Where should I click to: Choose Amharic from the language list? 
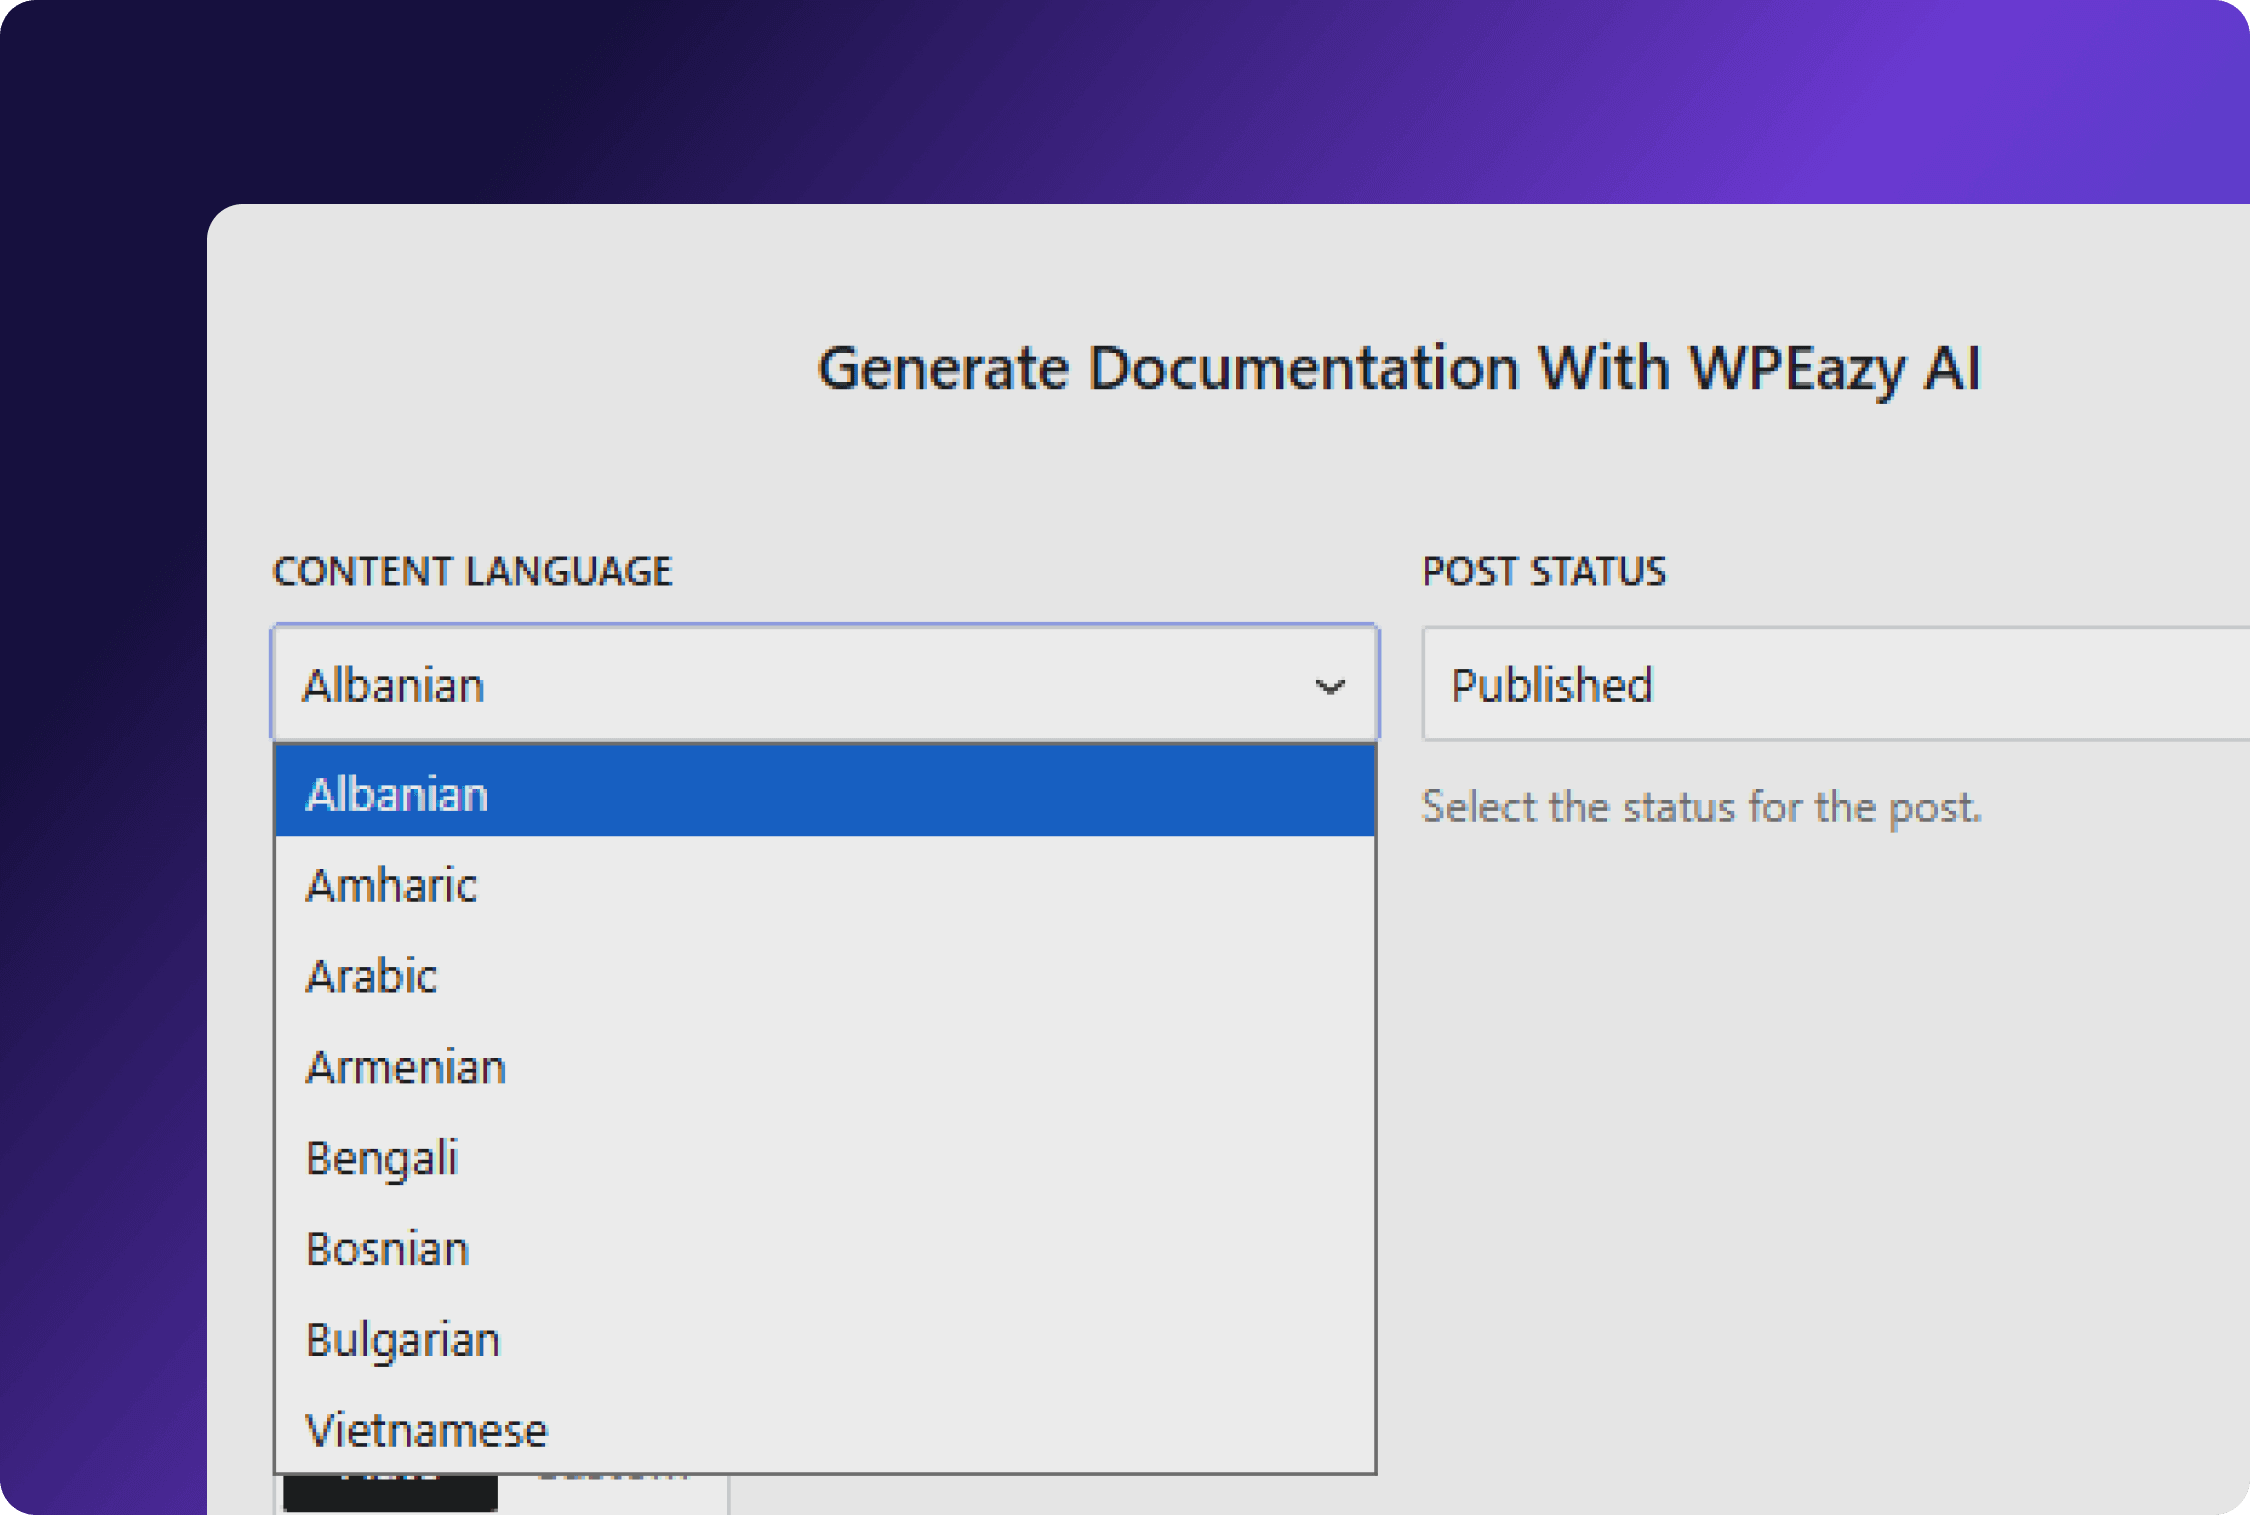[x=824, y=885]
